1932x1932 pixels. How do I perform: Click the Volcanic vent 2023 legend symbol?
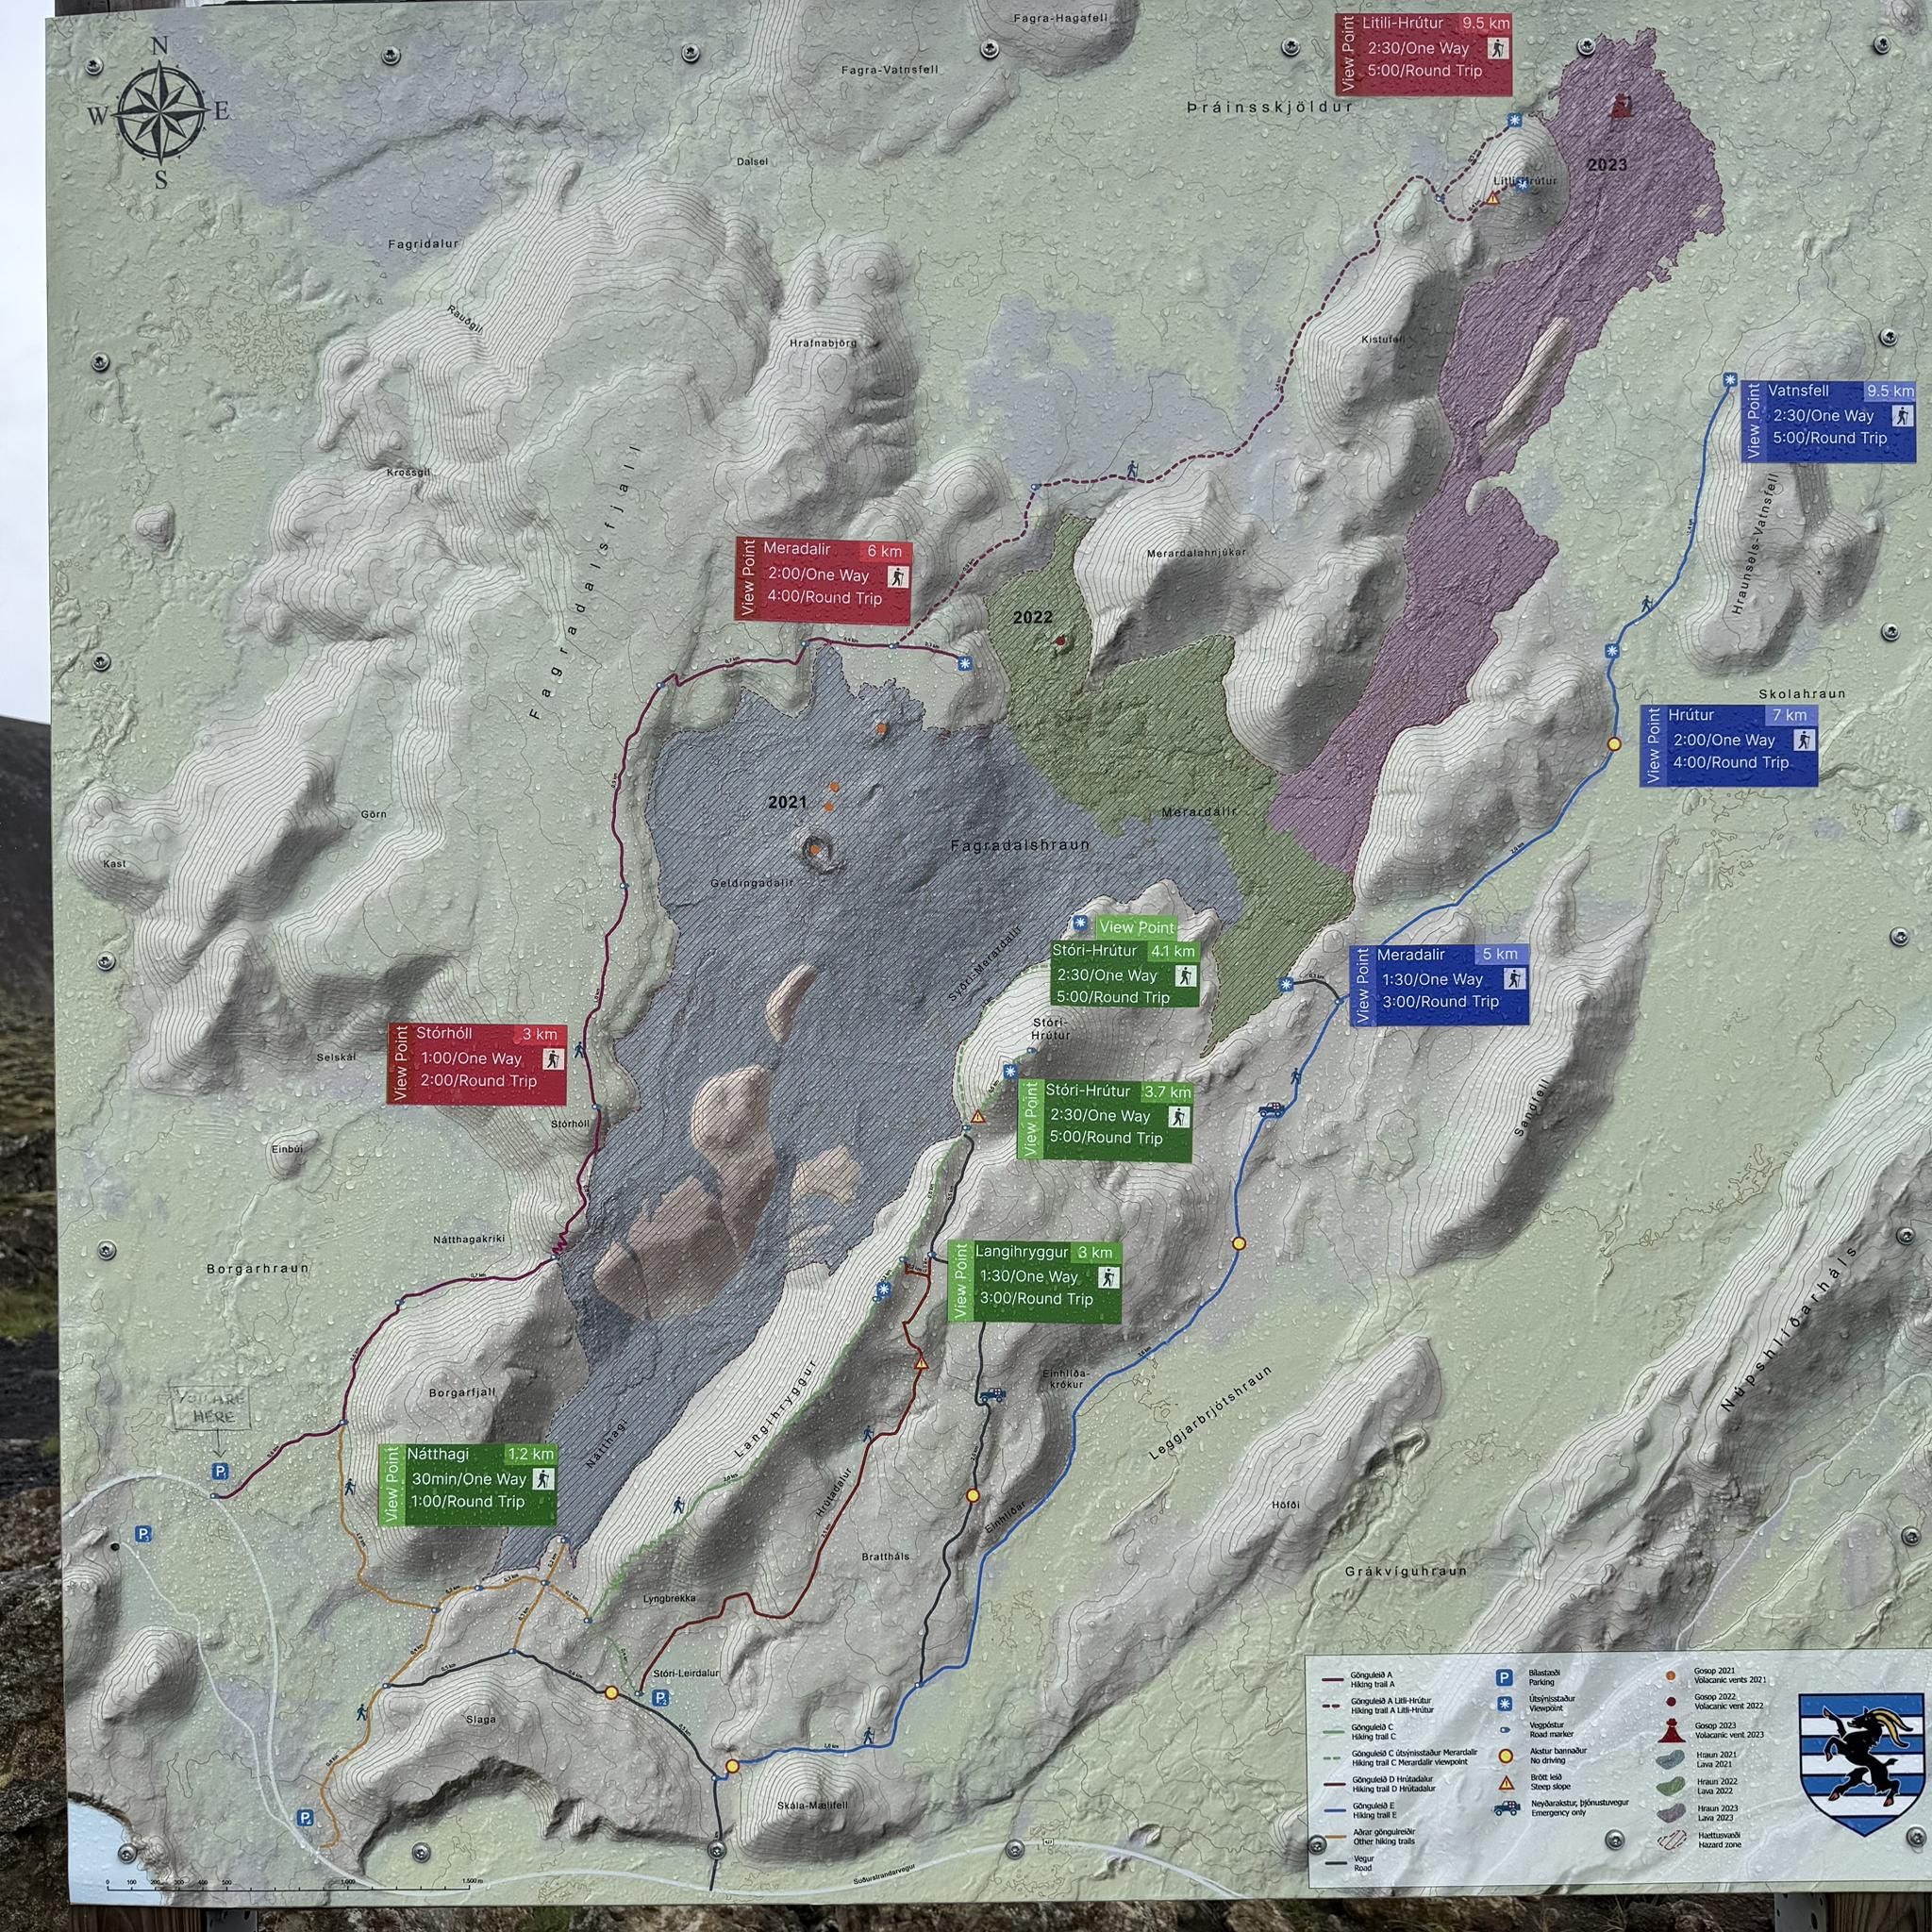click(1672, 1729)
